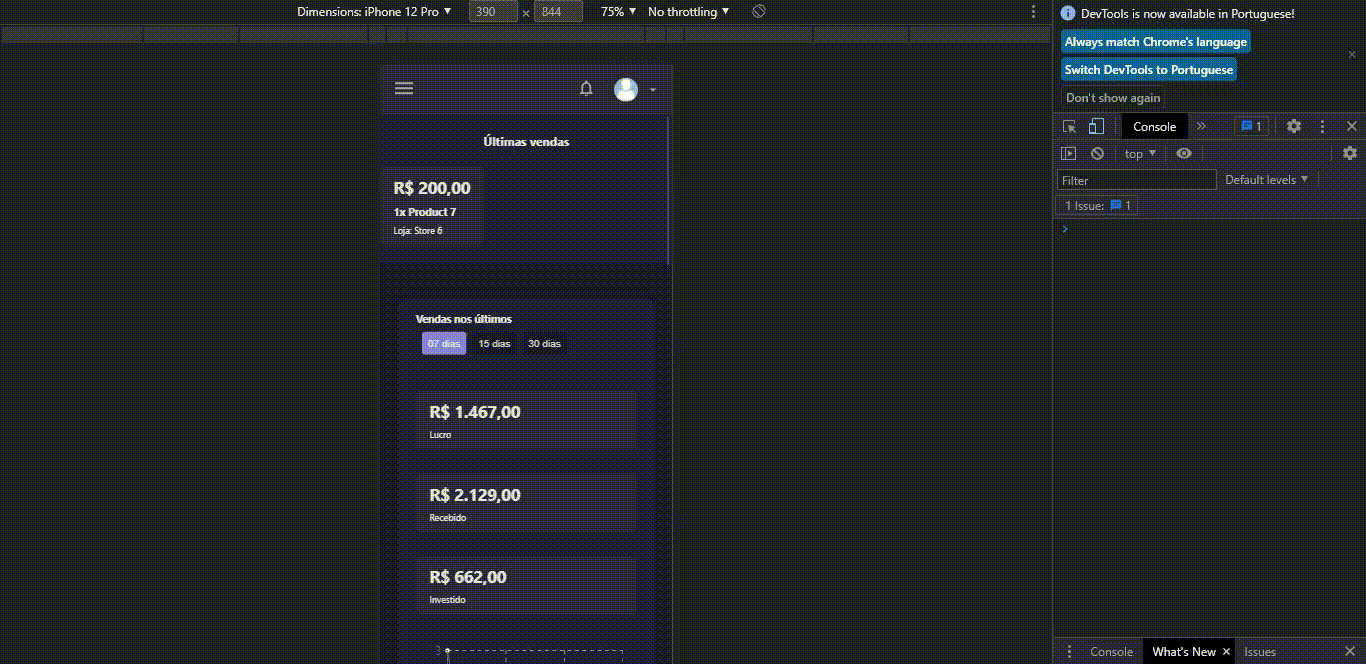Open console settings gear

click(1350, 153)
